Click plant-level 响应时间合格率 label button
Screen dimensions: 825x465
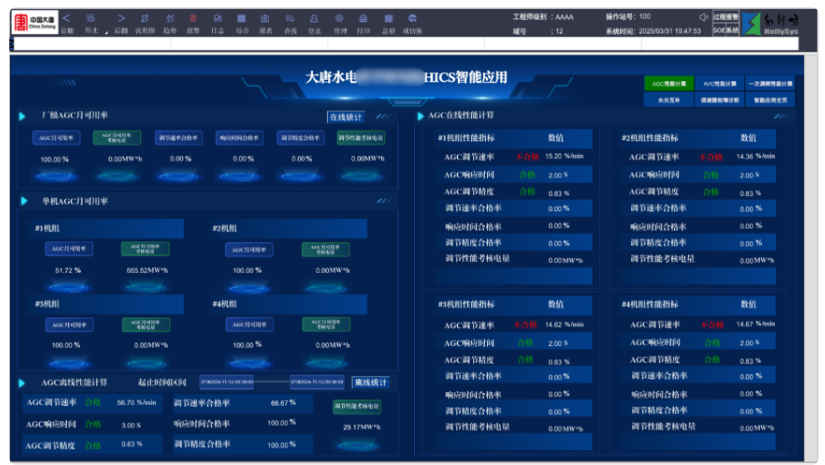click(x=239, y=138)
